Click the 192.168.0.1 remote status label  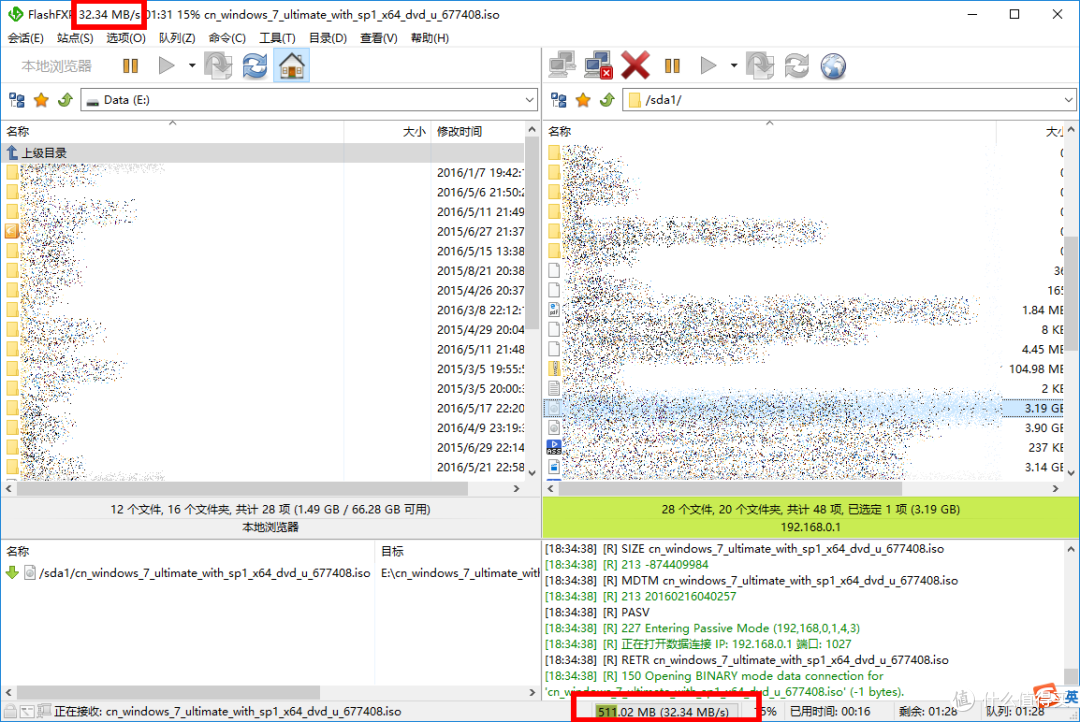810,527
